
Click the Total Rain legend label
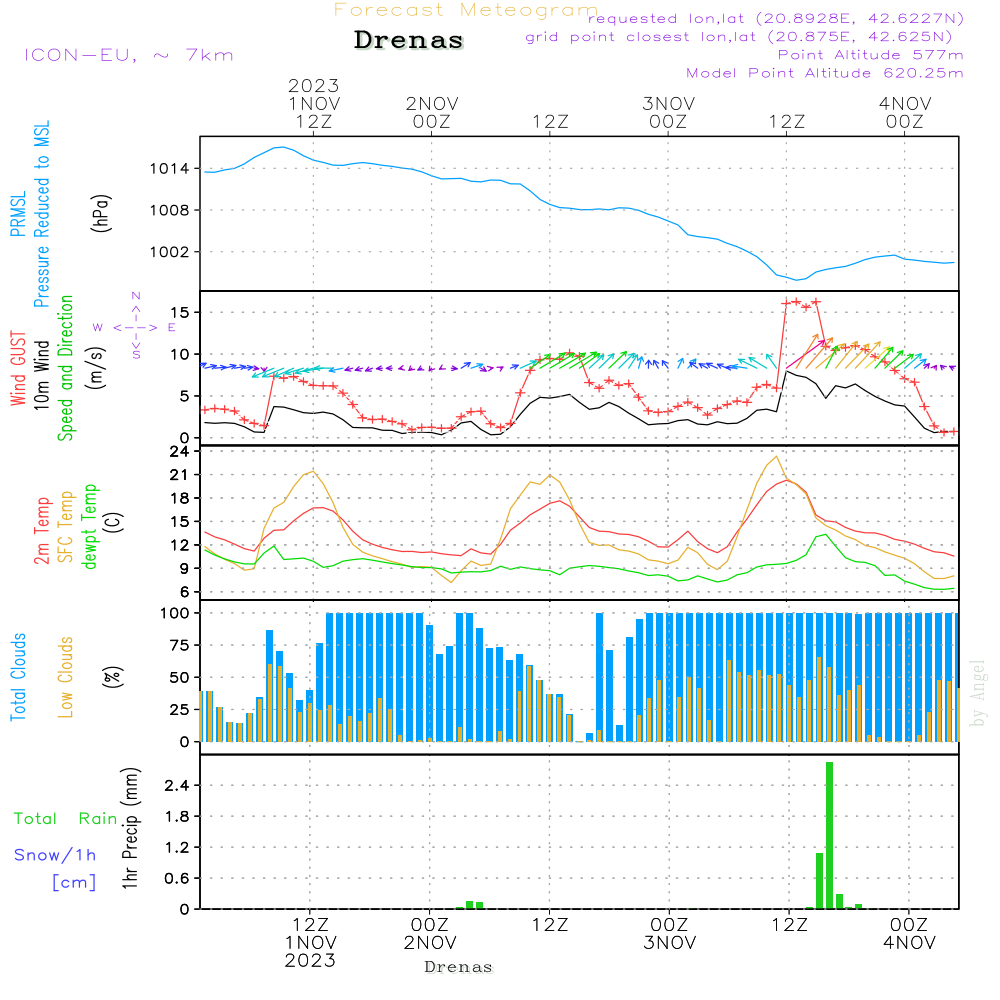[66, 818]
